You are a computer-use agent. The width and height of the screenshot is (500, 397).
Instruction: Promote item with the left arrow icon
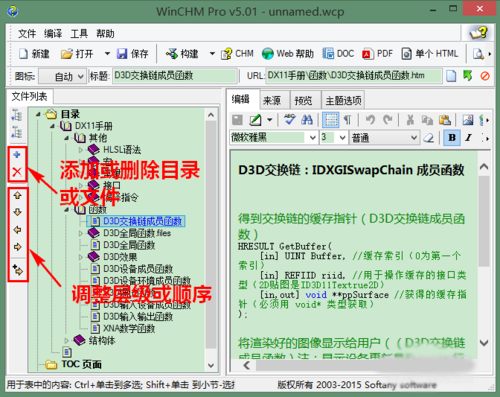pyautogui.click(x=17, y=230)
